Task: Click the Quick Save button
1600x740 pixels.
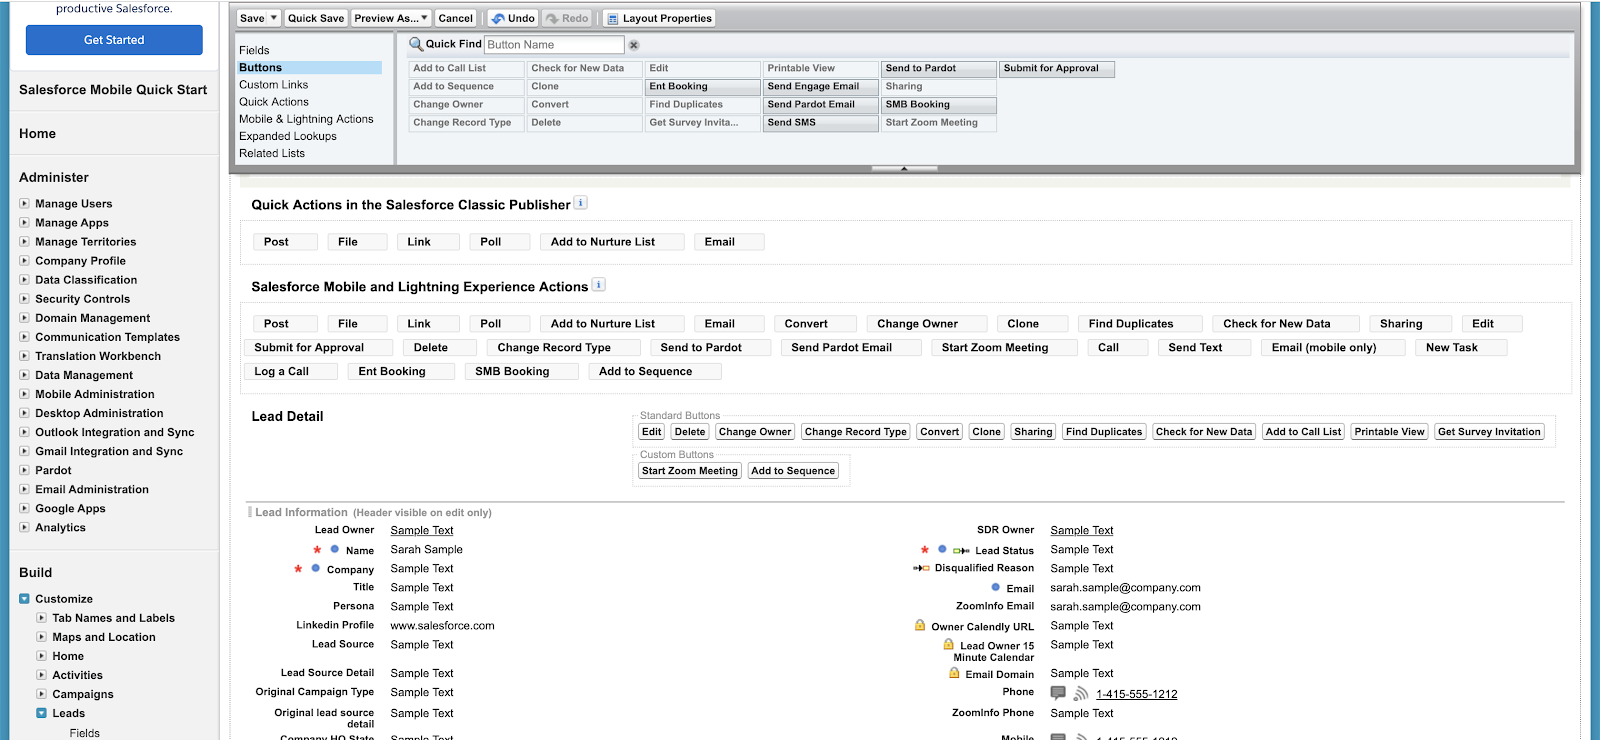Action: (x=316, y=18)
